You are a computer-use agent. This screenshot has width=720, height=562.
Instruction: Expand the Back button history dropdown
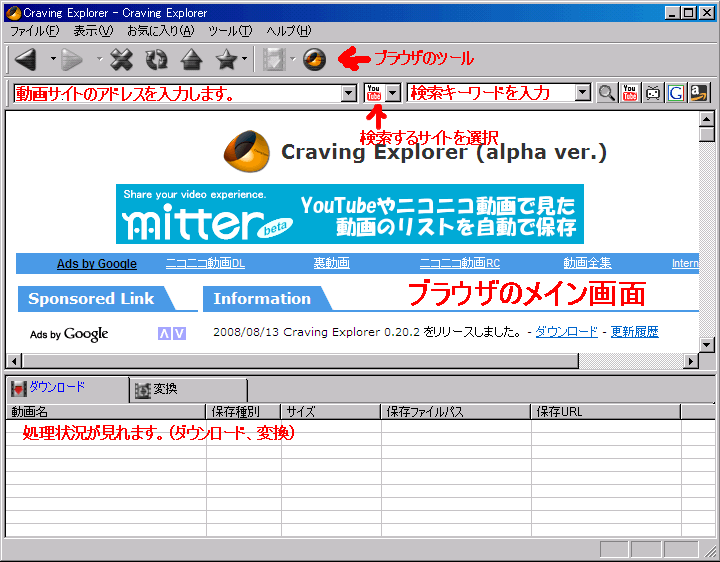(x=53, y=59)
